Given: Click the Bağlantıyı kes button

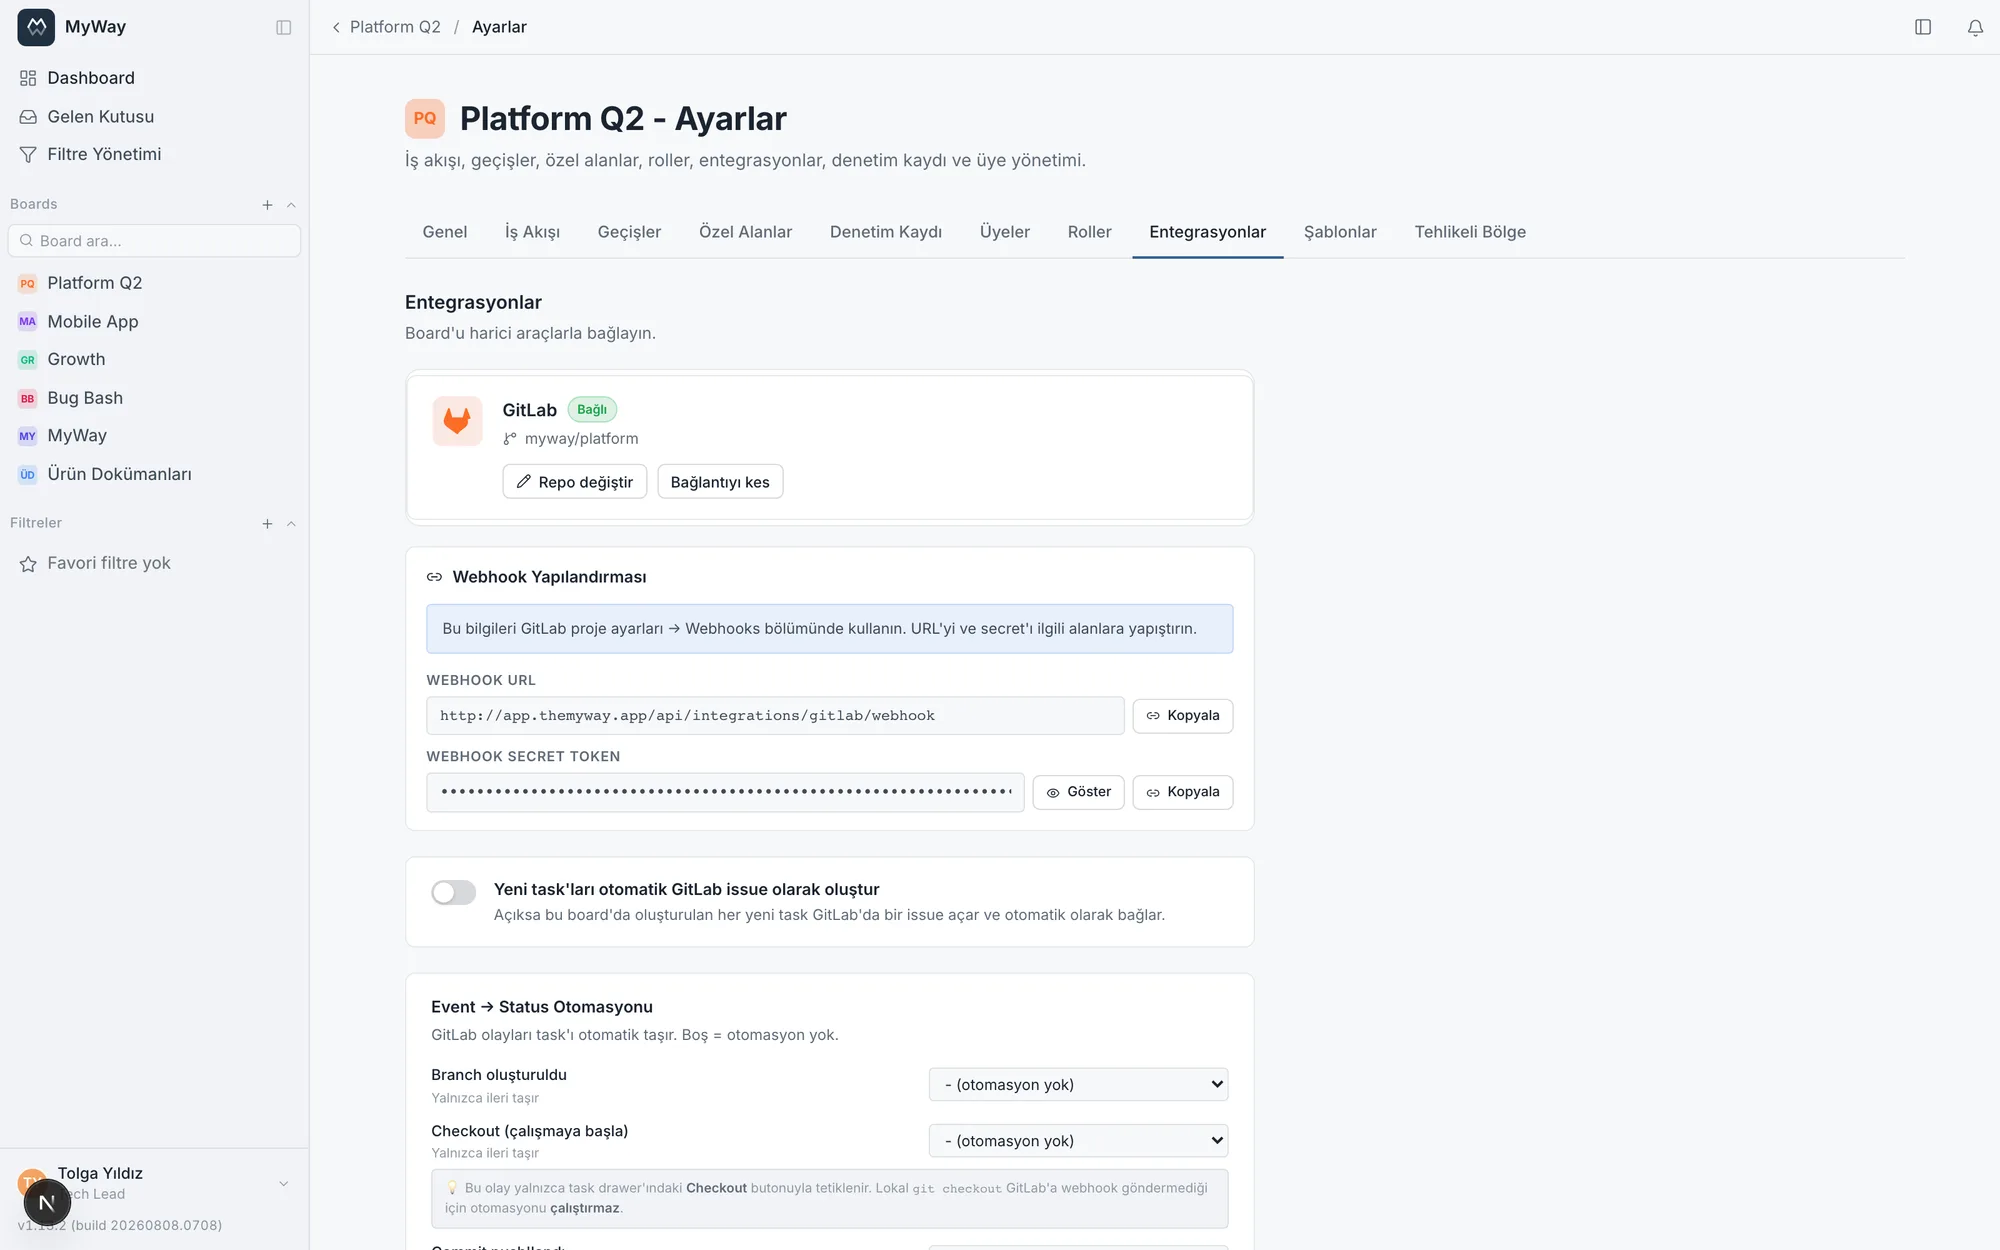Looking at the screenshot, I should pyautogui.click(x=720, y=482).
